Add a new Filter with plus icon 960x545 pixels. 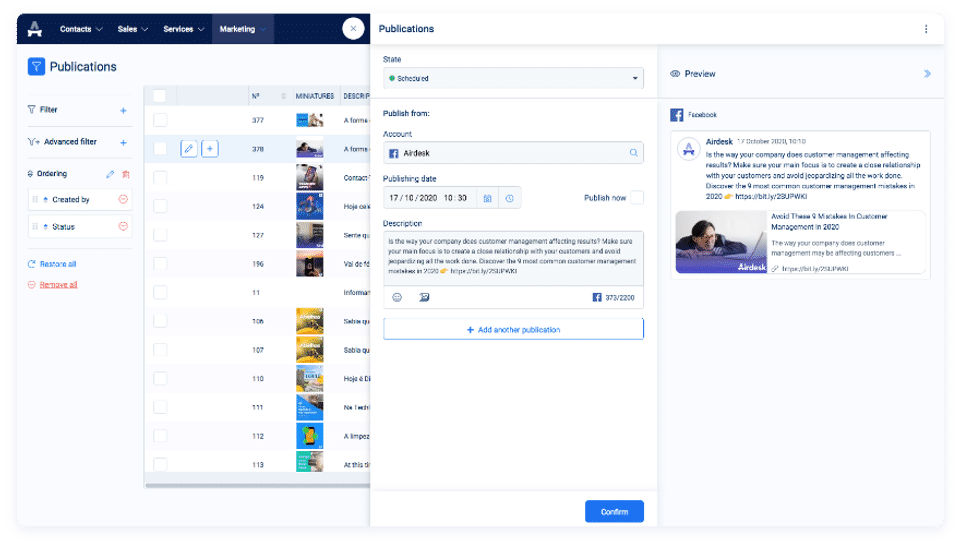(123, 110)
